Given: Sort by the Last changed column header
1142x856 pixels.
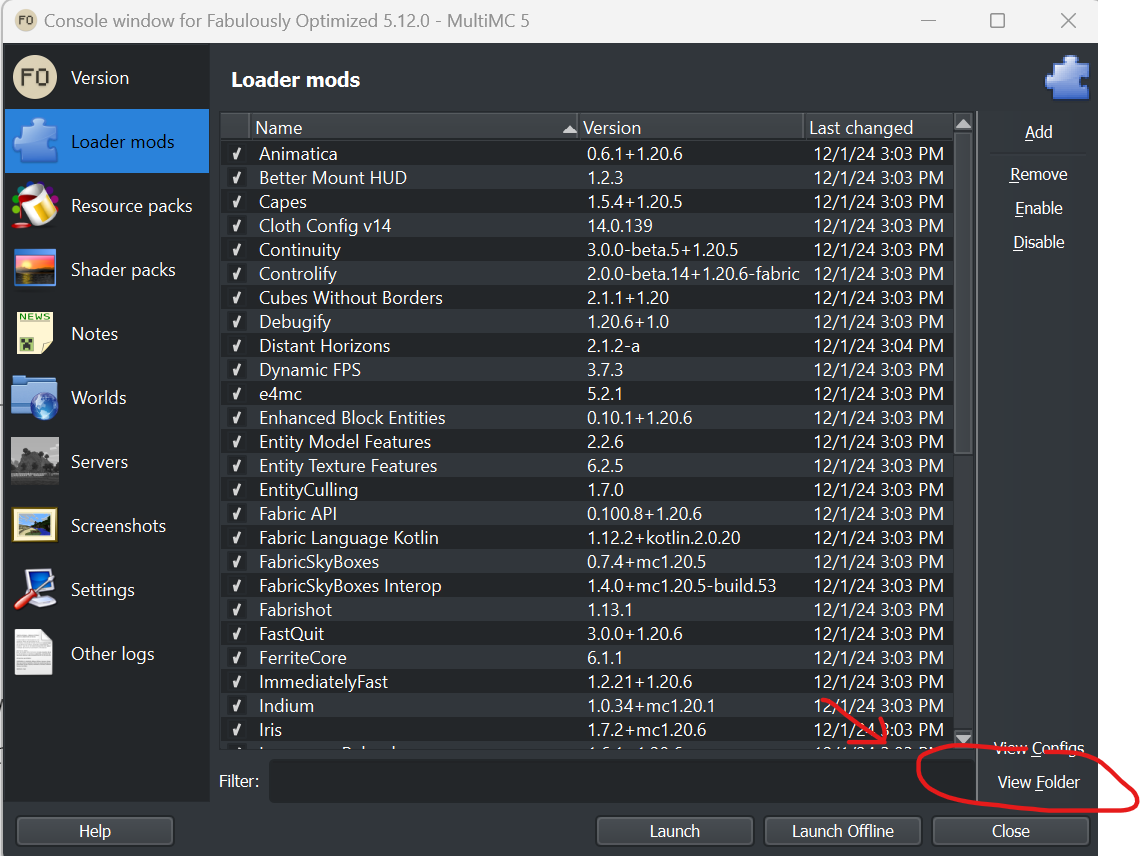Looking at the screenshot, I should (878, 127).
